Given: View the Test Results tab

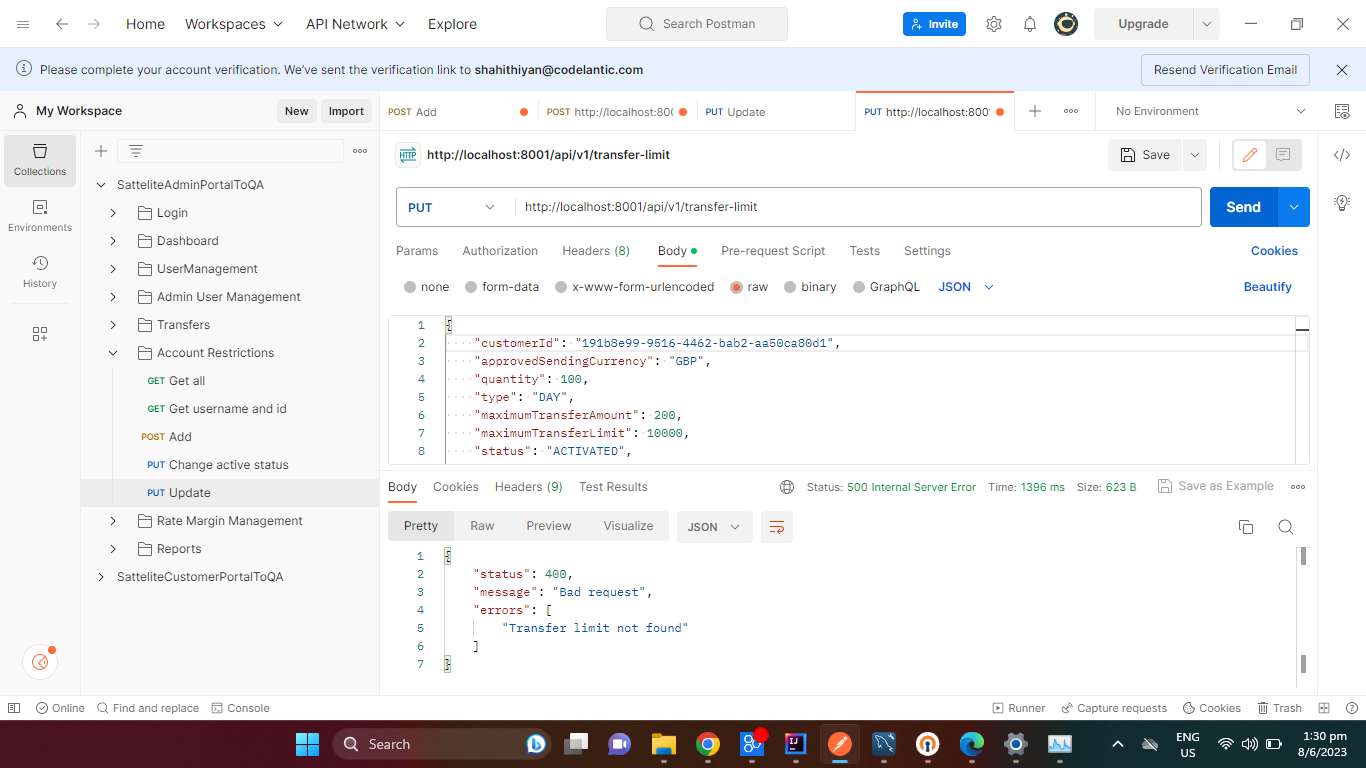Looking at the screenshot, I should pyautogui.click(x=613, y=487).
